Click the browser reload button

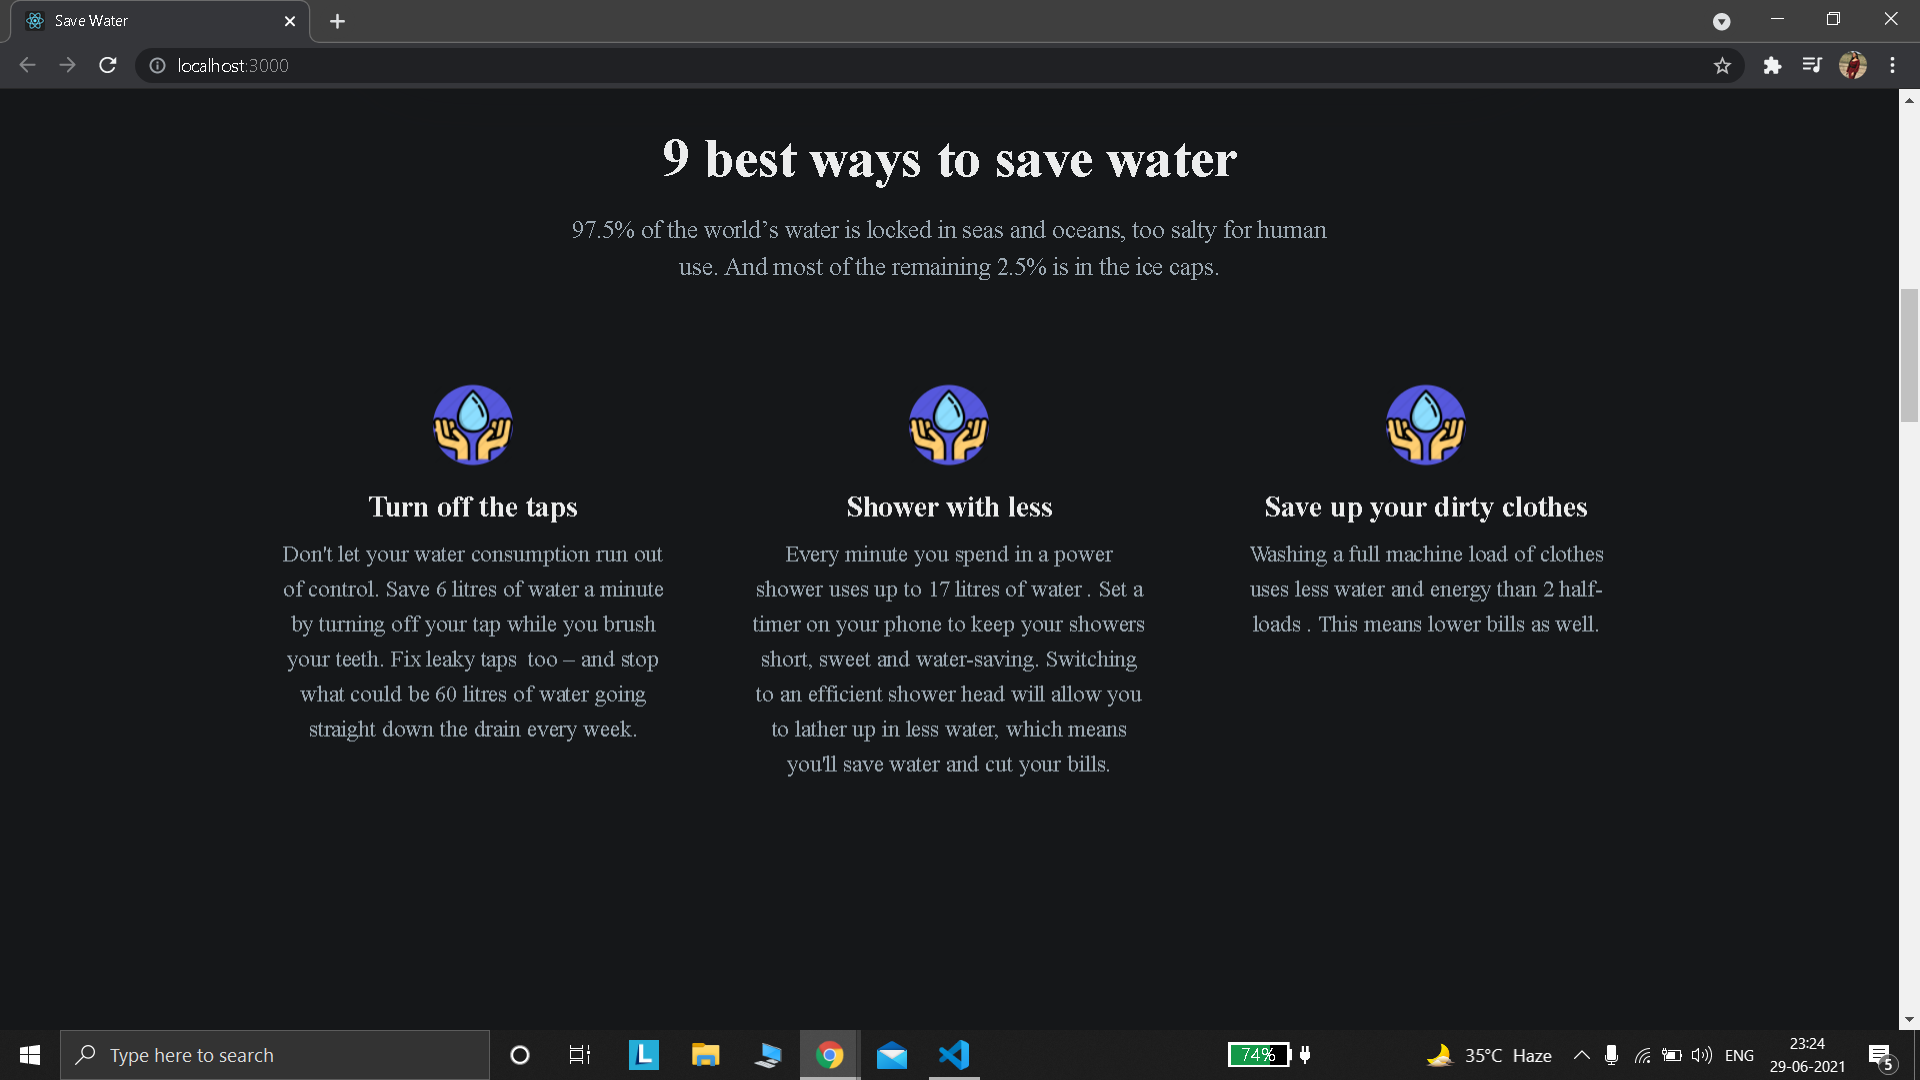tap(108, 65)
